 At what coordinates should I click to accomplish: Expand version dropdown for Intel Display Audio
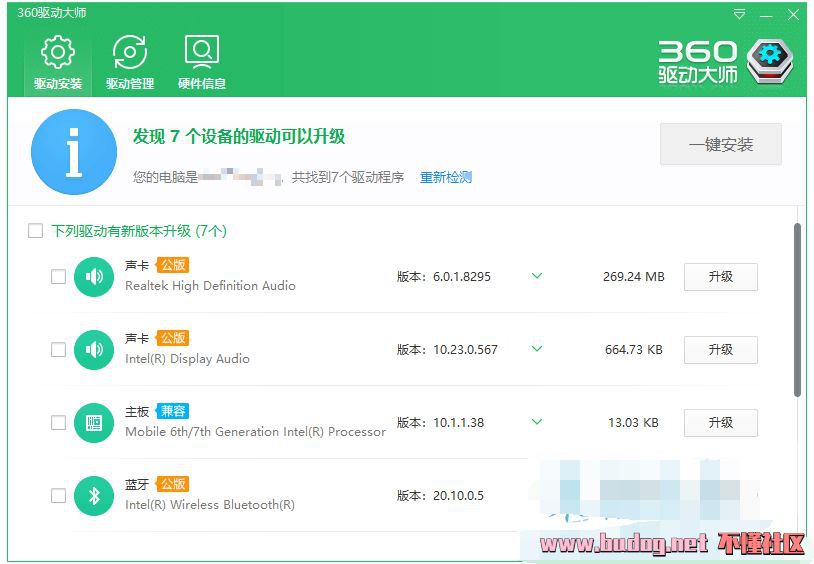click(x=537, y=349)
